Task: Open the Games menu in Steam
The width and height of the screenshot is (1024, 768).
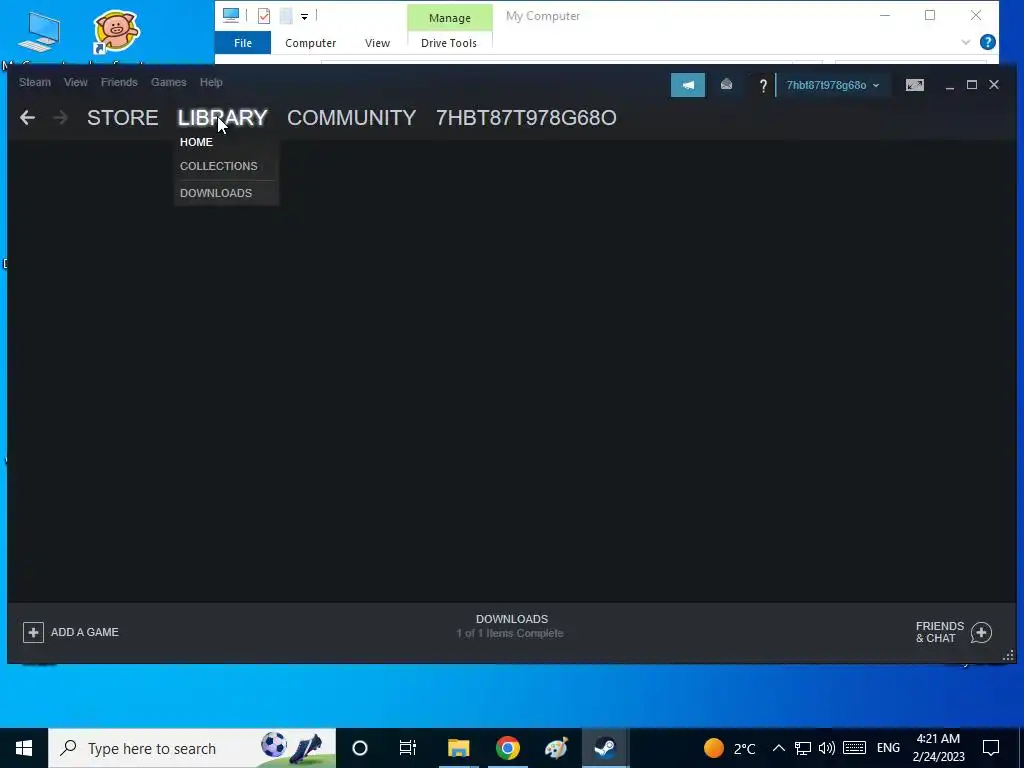Action: click(x=168, y=82)
